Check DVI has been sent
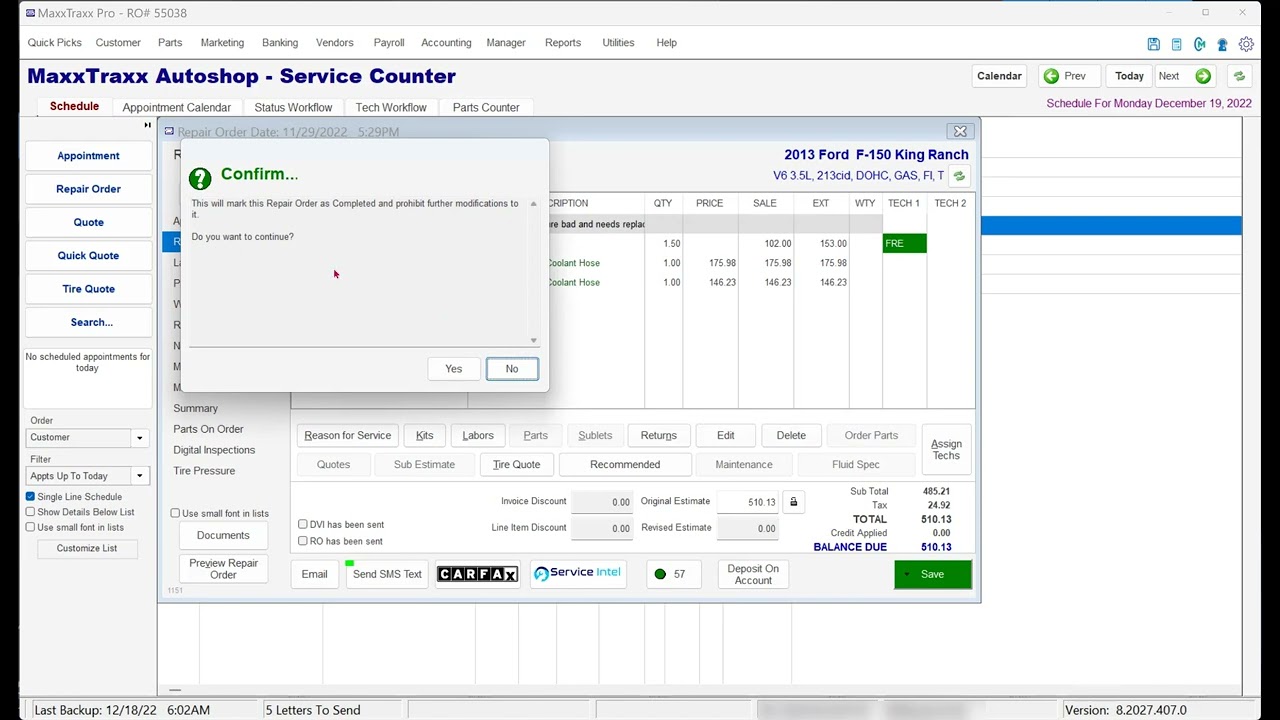Image resolution: width=1280 pixels, height=720 pixels. pyautogui.click(x=303, y=524)
